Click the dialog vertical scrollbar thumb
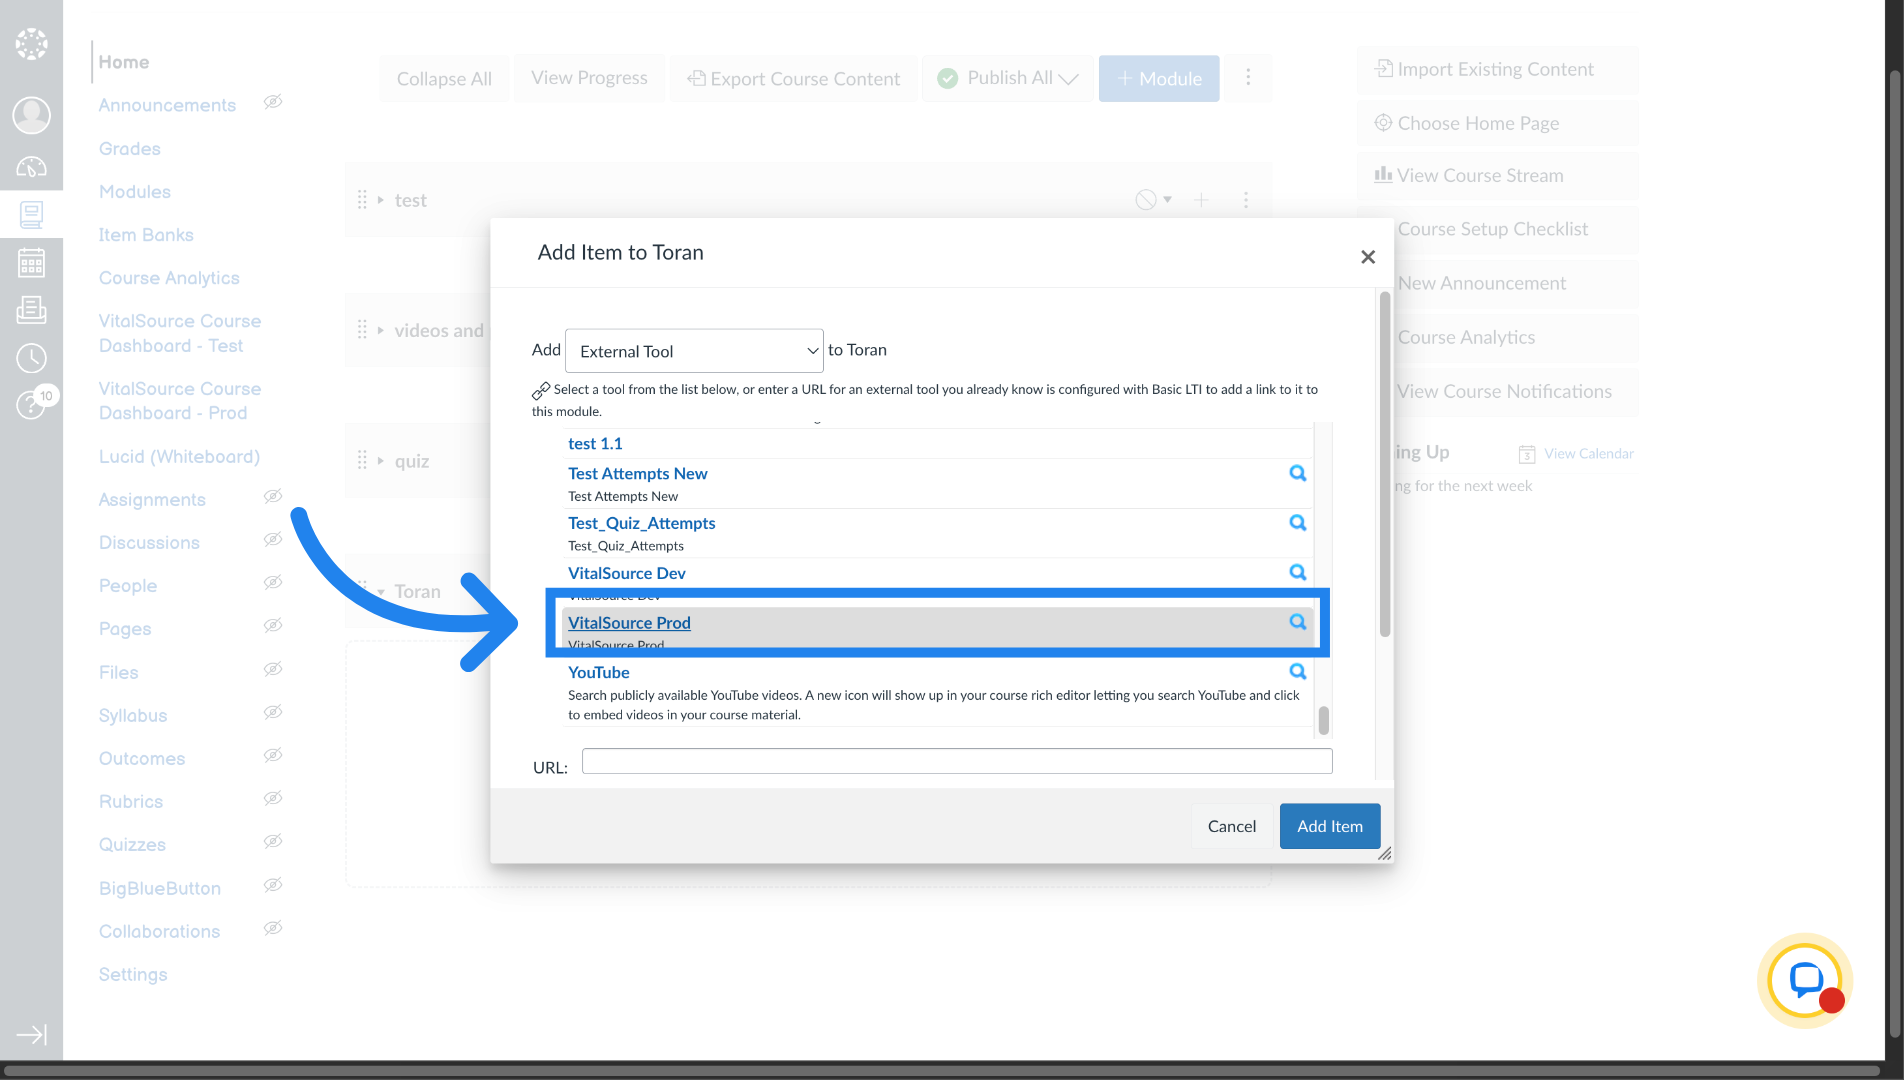This screenshot has height=1080, width=1904. coord(1385,465)
